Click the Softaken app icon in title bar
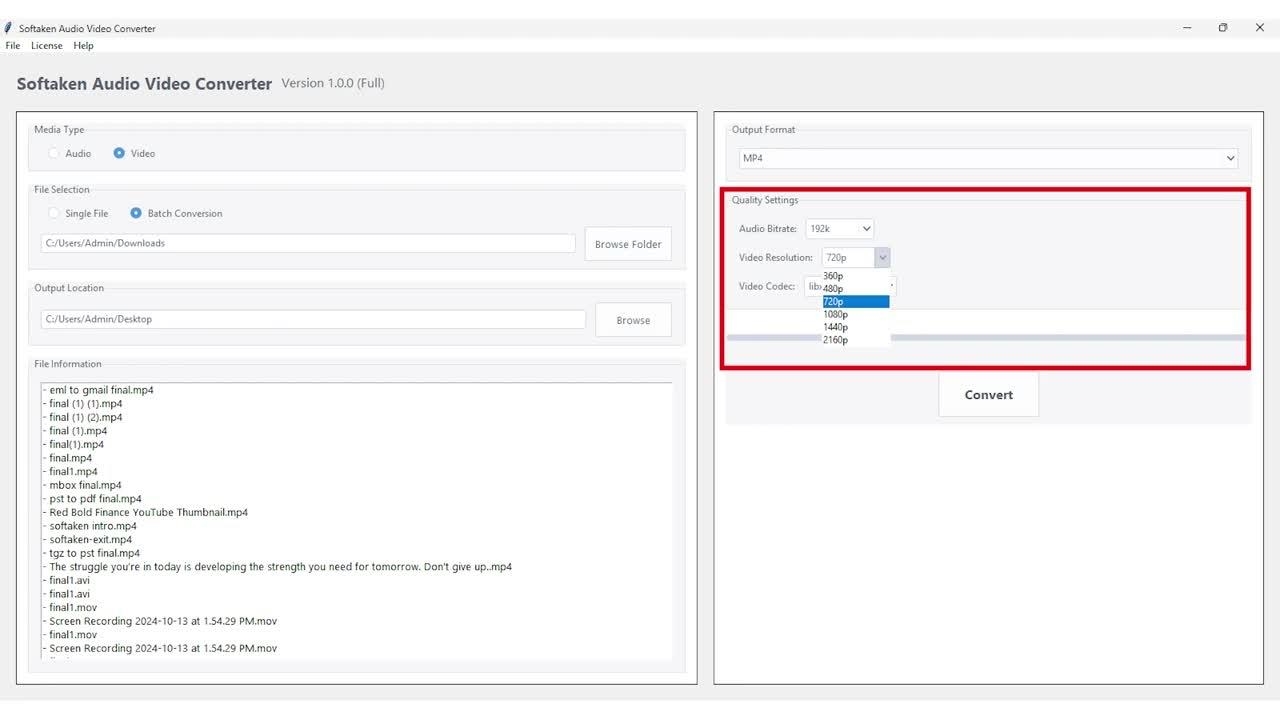Screen dimensions: 1280x720 point(8,28)
